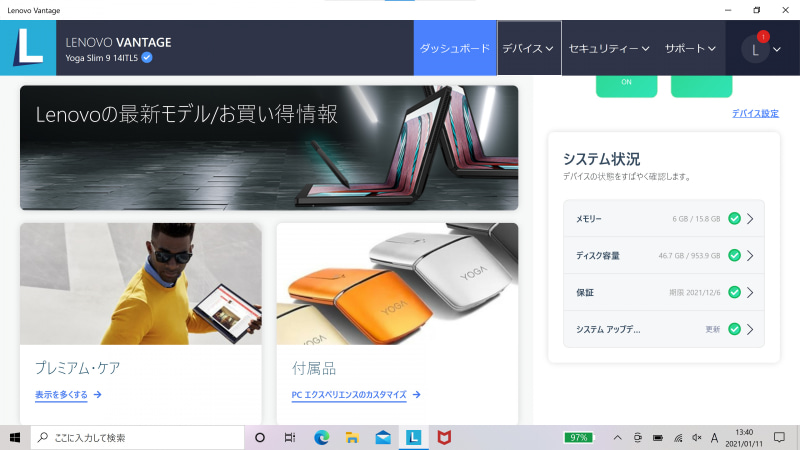This screenshot has width=800, height=450.
Task: Click the verified badge next to Yoga Slim 9
Action: pyautogui.click(x=147, y=58)
